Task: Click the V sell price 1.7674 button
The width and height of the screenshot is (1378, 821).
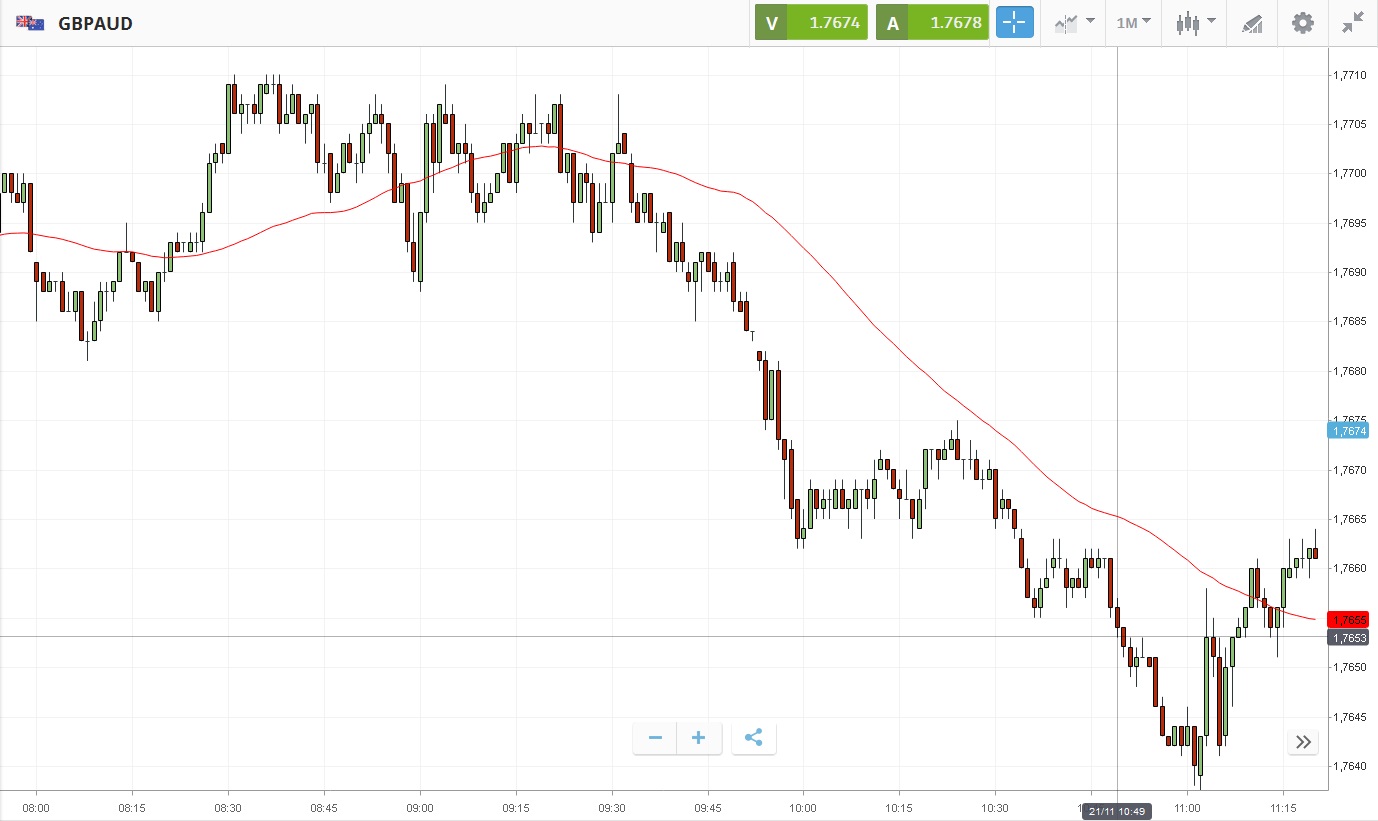Action: (811, 22)
